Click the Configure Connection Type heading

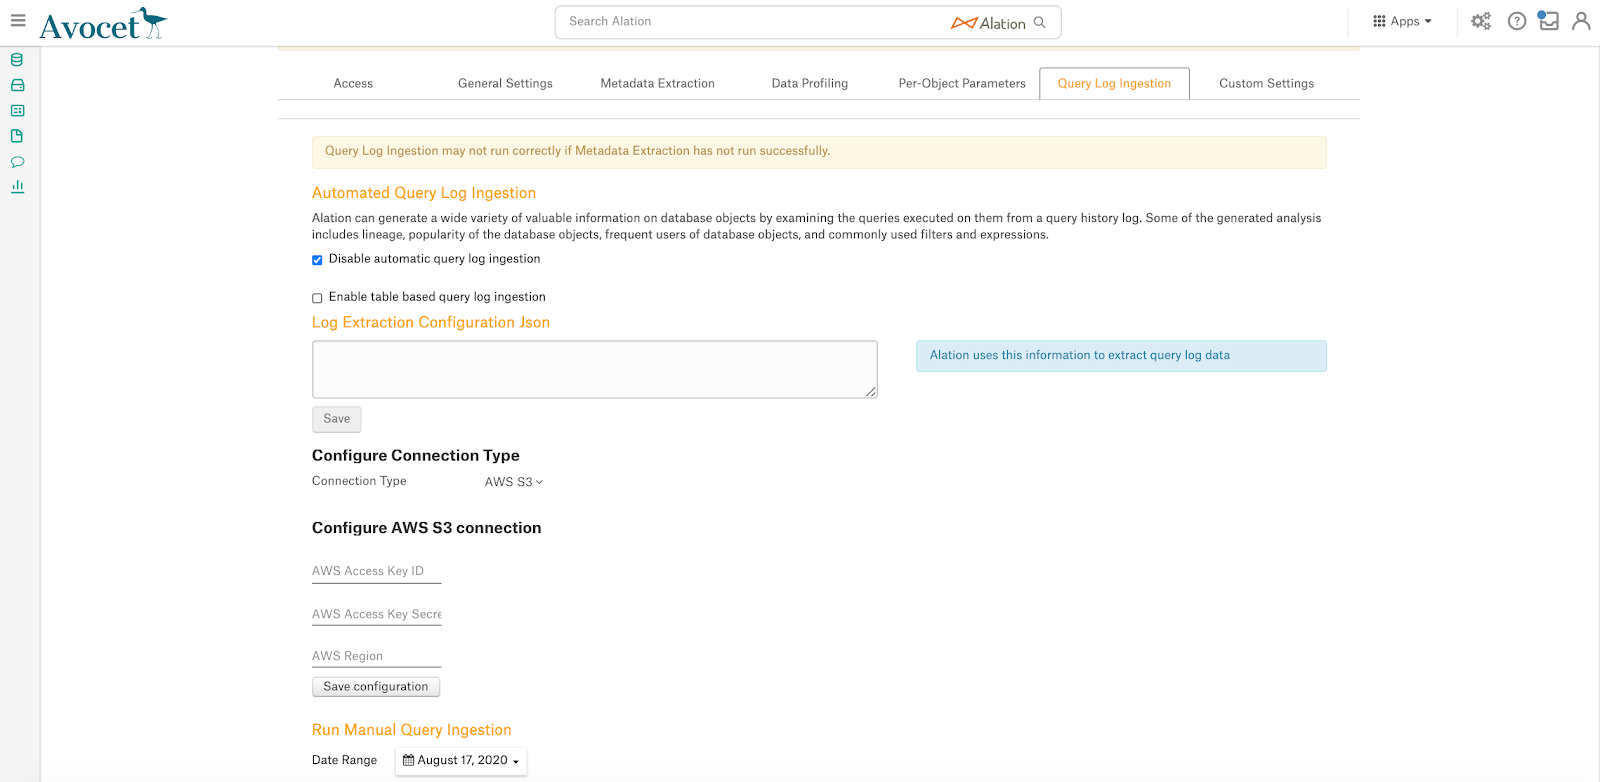point(416,455)
